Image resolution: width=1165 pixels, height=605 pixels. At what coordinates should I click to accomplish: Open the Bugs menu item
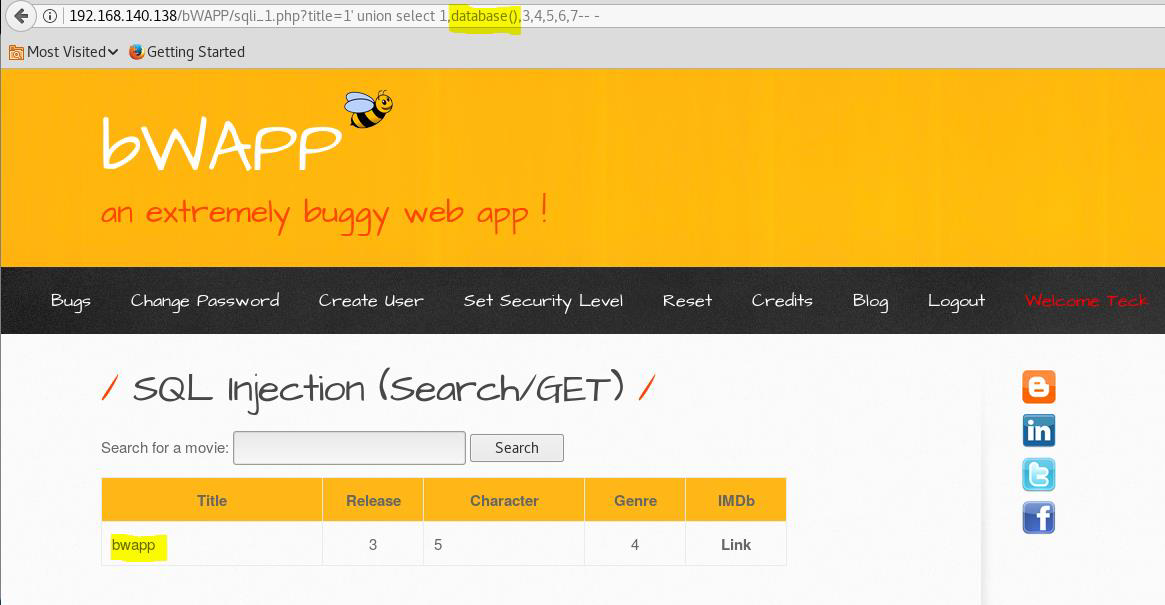71,301
